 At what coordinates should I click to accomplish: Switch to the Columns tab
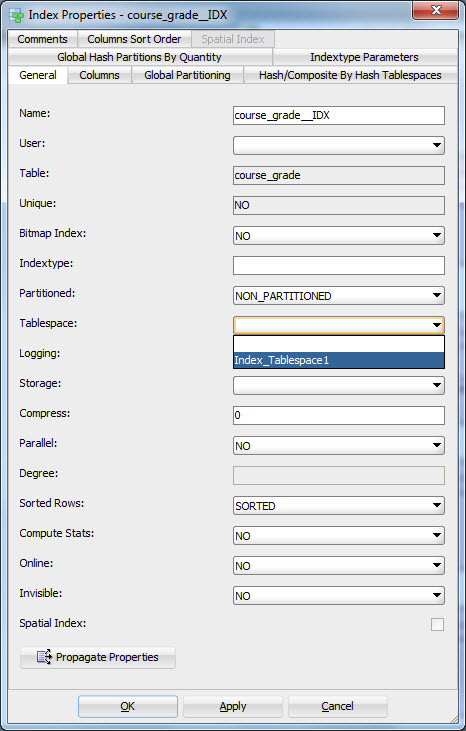[x=99, y=75]
